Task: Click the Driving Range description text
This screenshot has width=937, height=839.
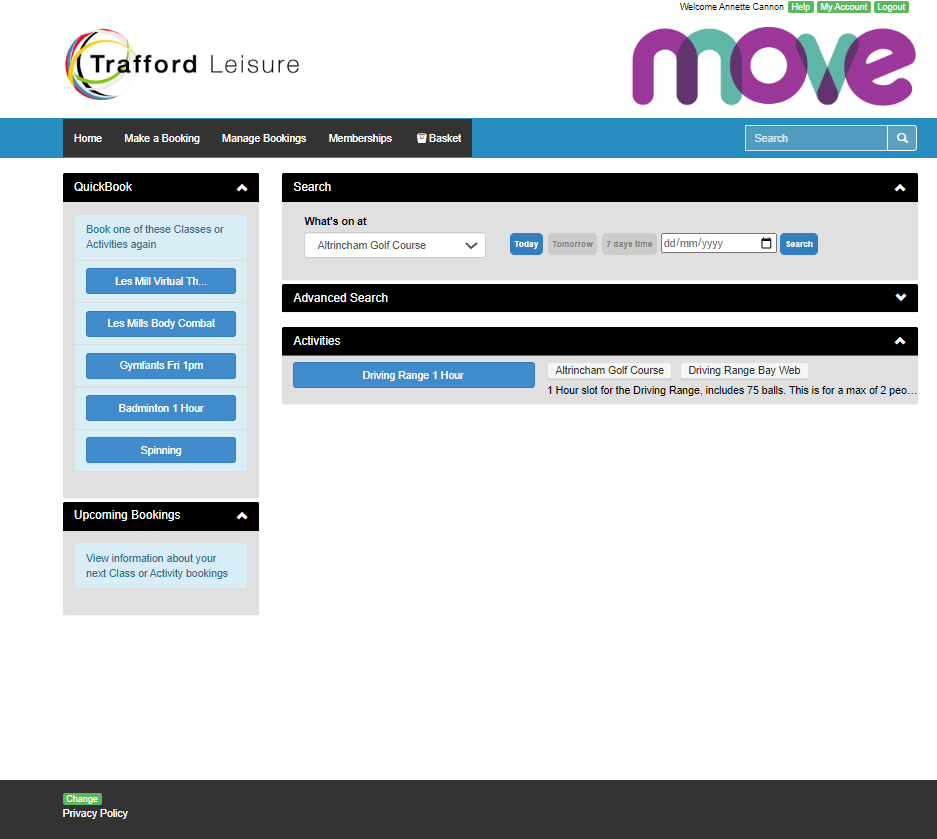Action: 732,390
